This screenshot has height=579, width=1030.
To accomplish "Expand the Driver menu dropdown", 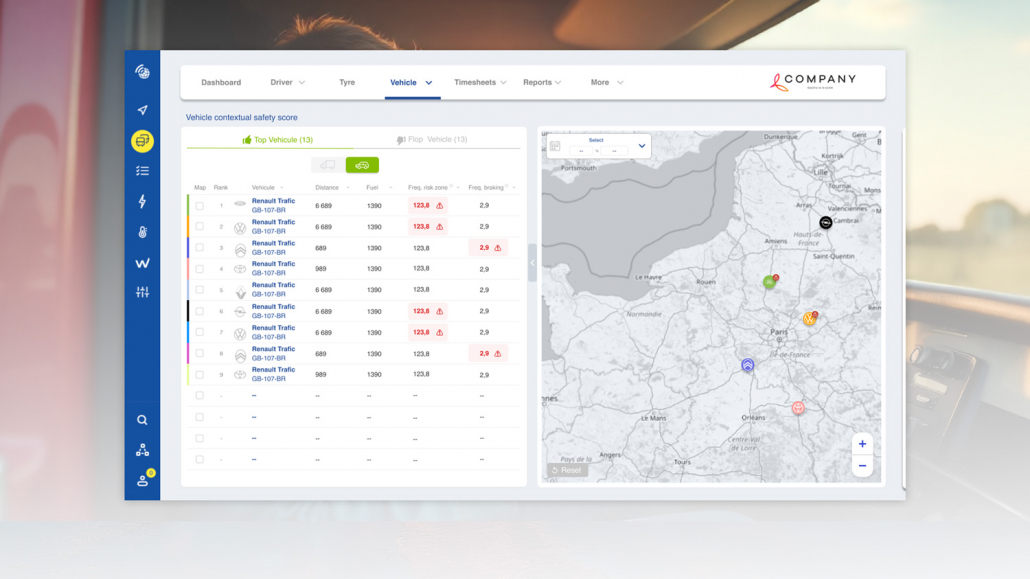I will pyautogui.click(x=287, y=83).
